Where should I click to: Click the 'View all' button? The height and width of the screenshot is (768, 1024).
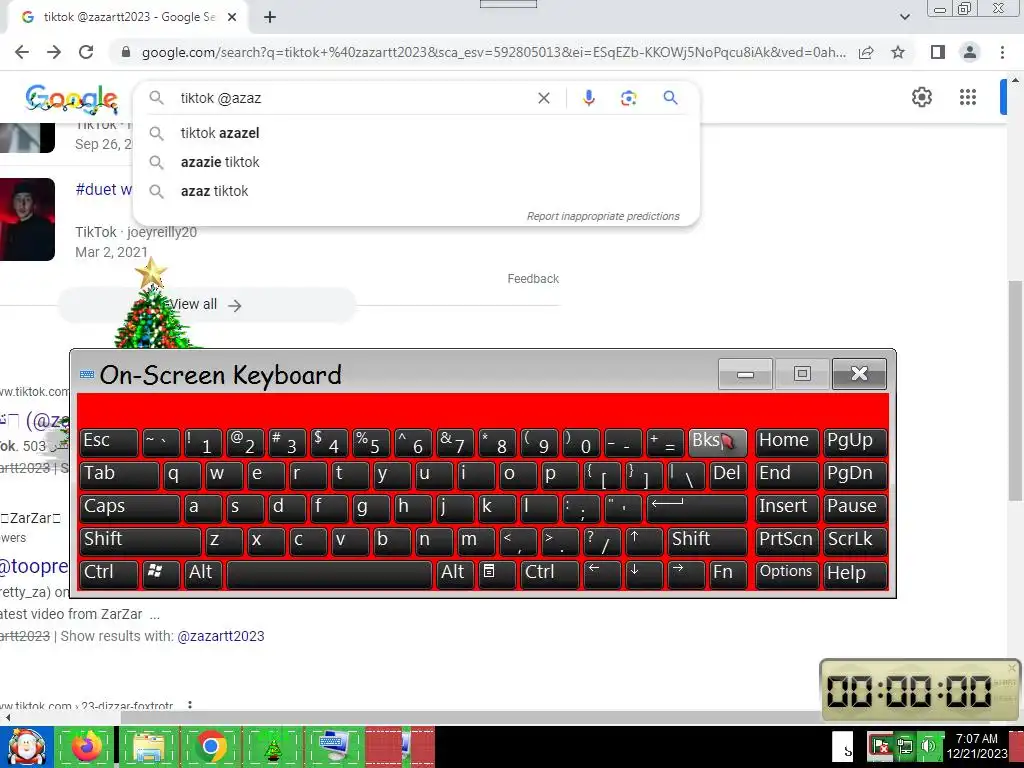coord(208,305)
